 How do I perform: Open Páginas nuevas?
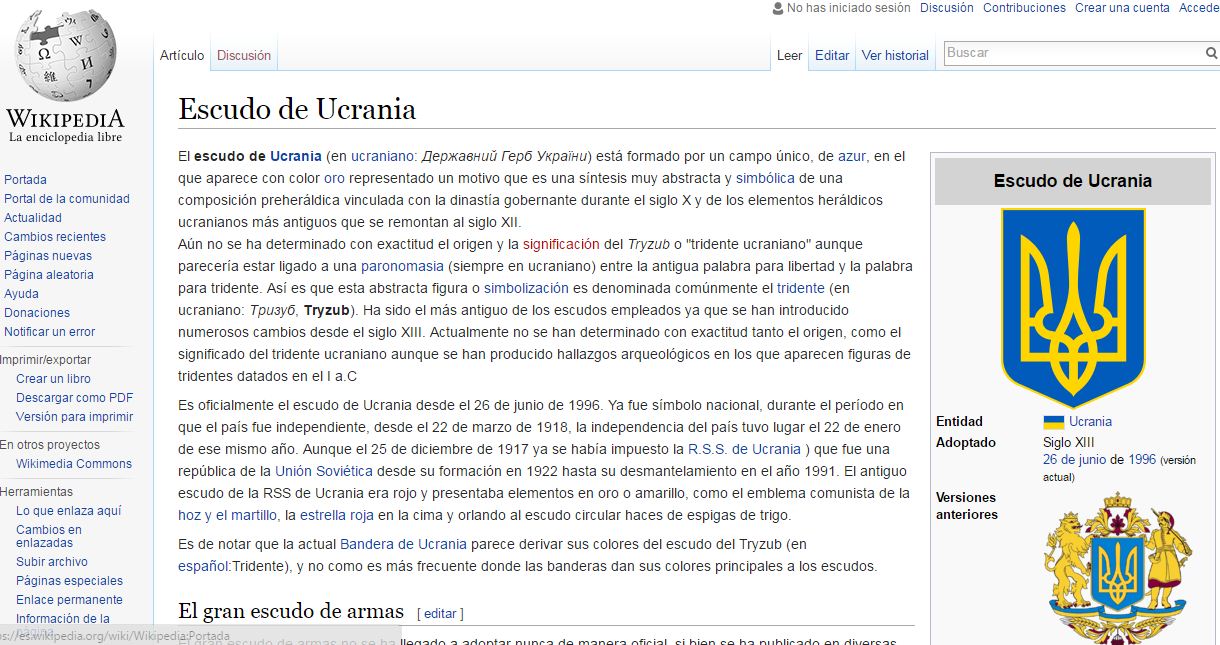tap(48, 256)
